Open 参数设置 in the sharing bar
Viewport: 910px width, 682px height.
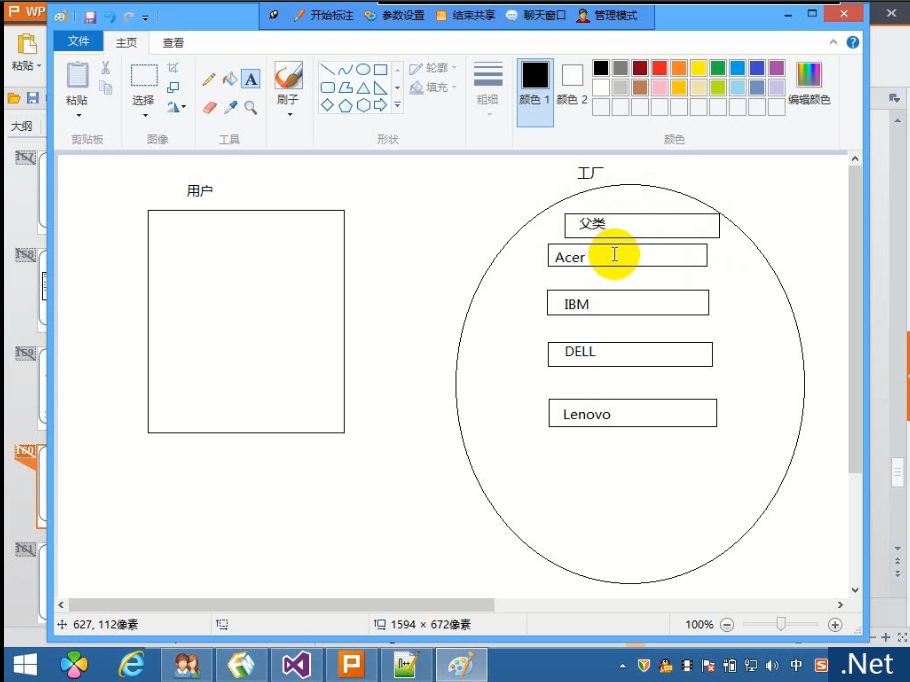coord(395,15)
